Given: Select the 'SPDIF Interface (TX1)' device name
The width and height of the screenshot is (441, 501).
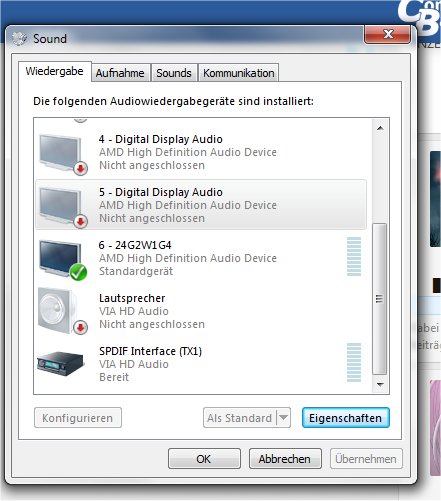Looking at the screenshot, I should [x=150, y=351].
